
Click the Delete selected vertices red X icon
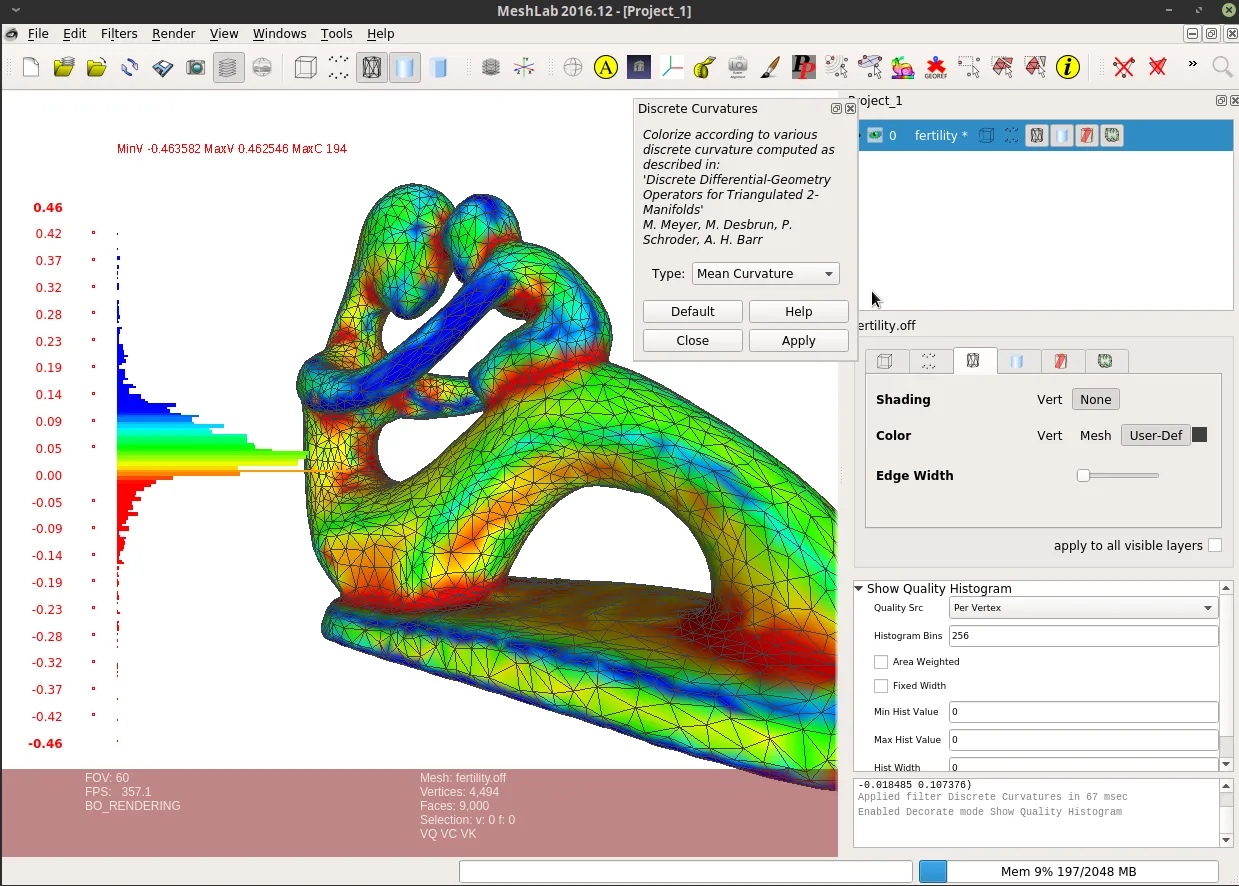tap(1124, 67)
